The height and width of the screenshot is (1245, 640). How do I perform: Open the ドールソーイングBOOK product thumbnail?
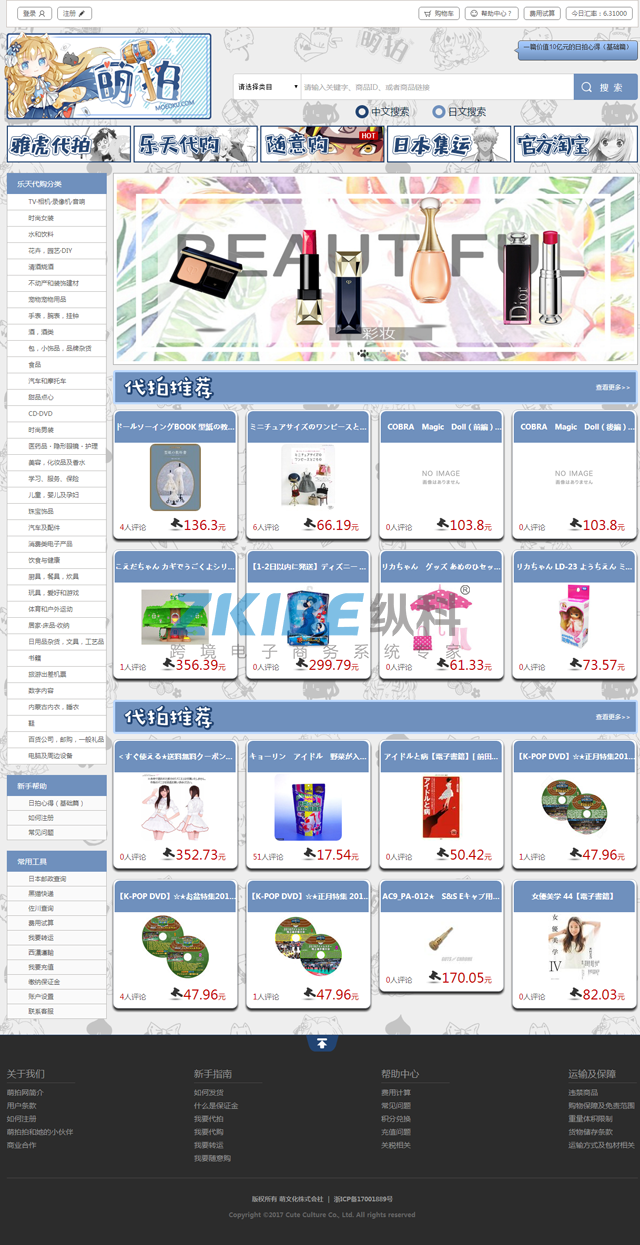(175, 477)
